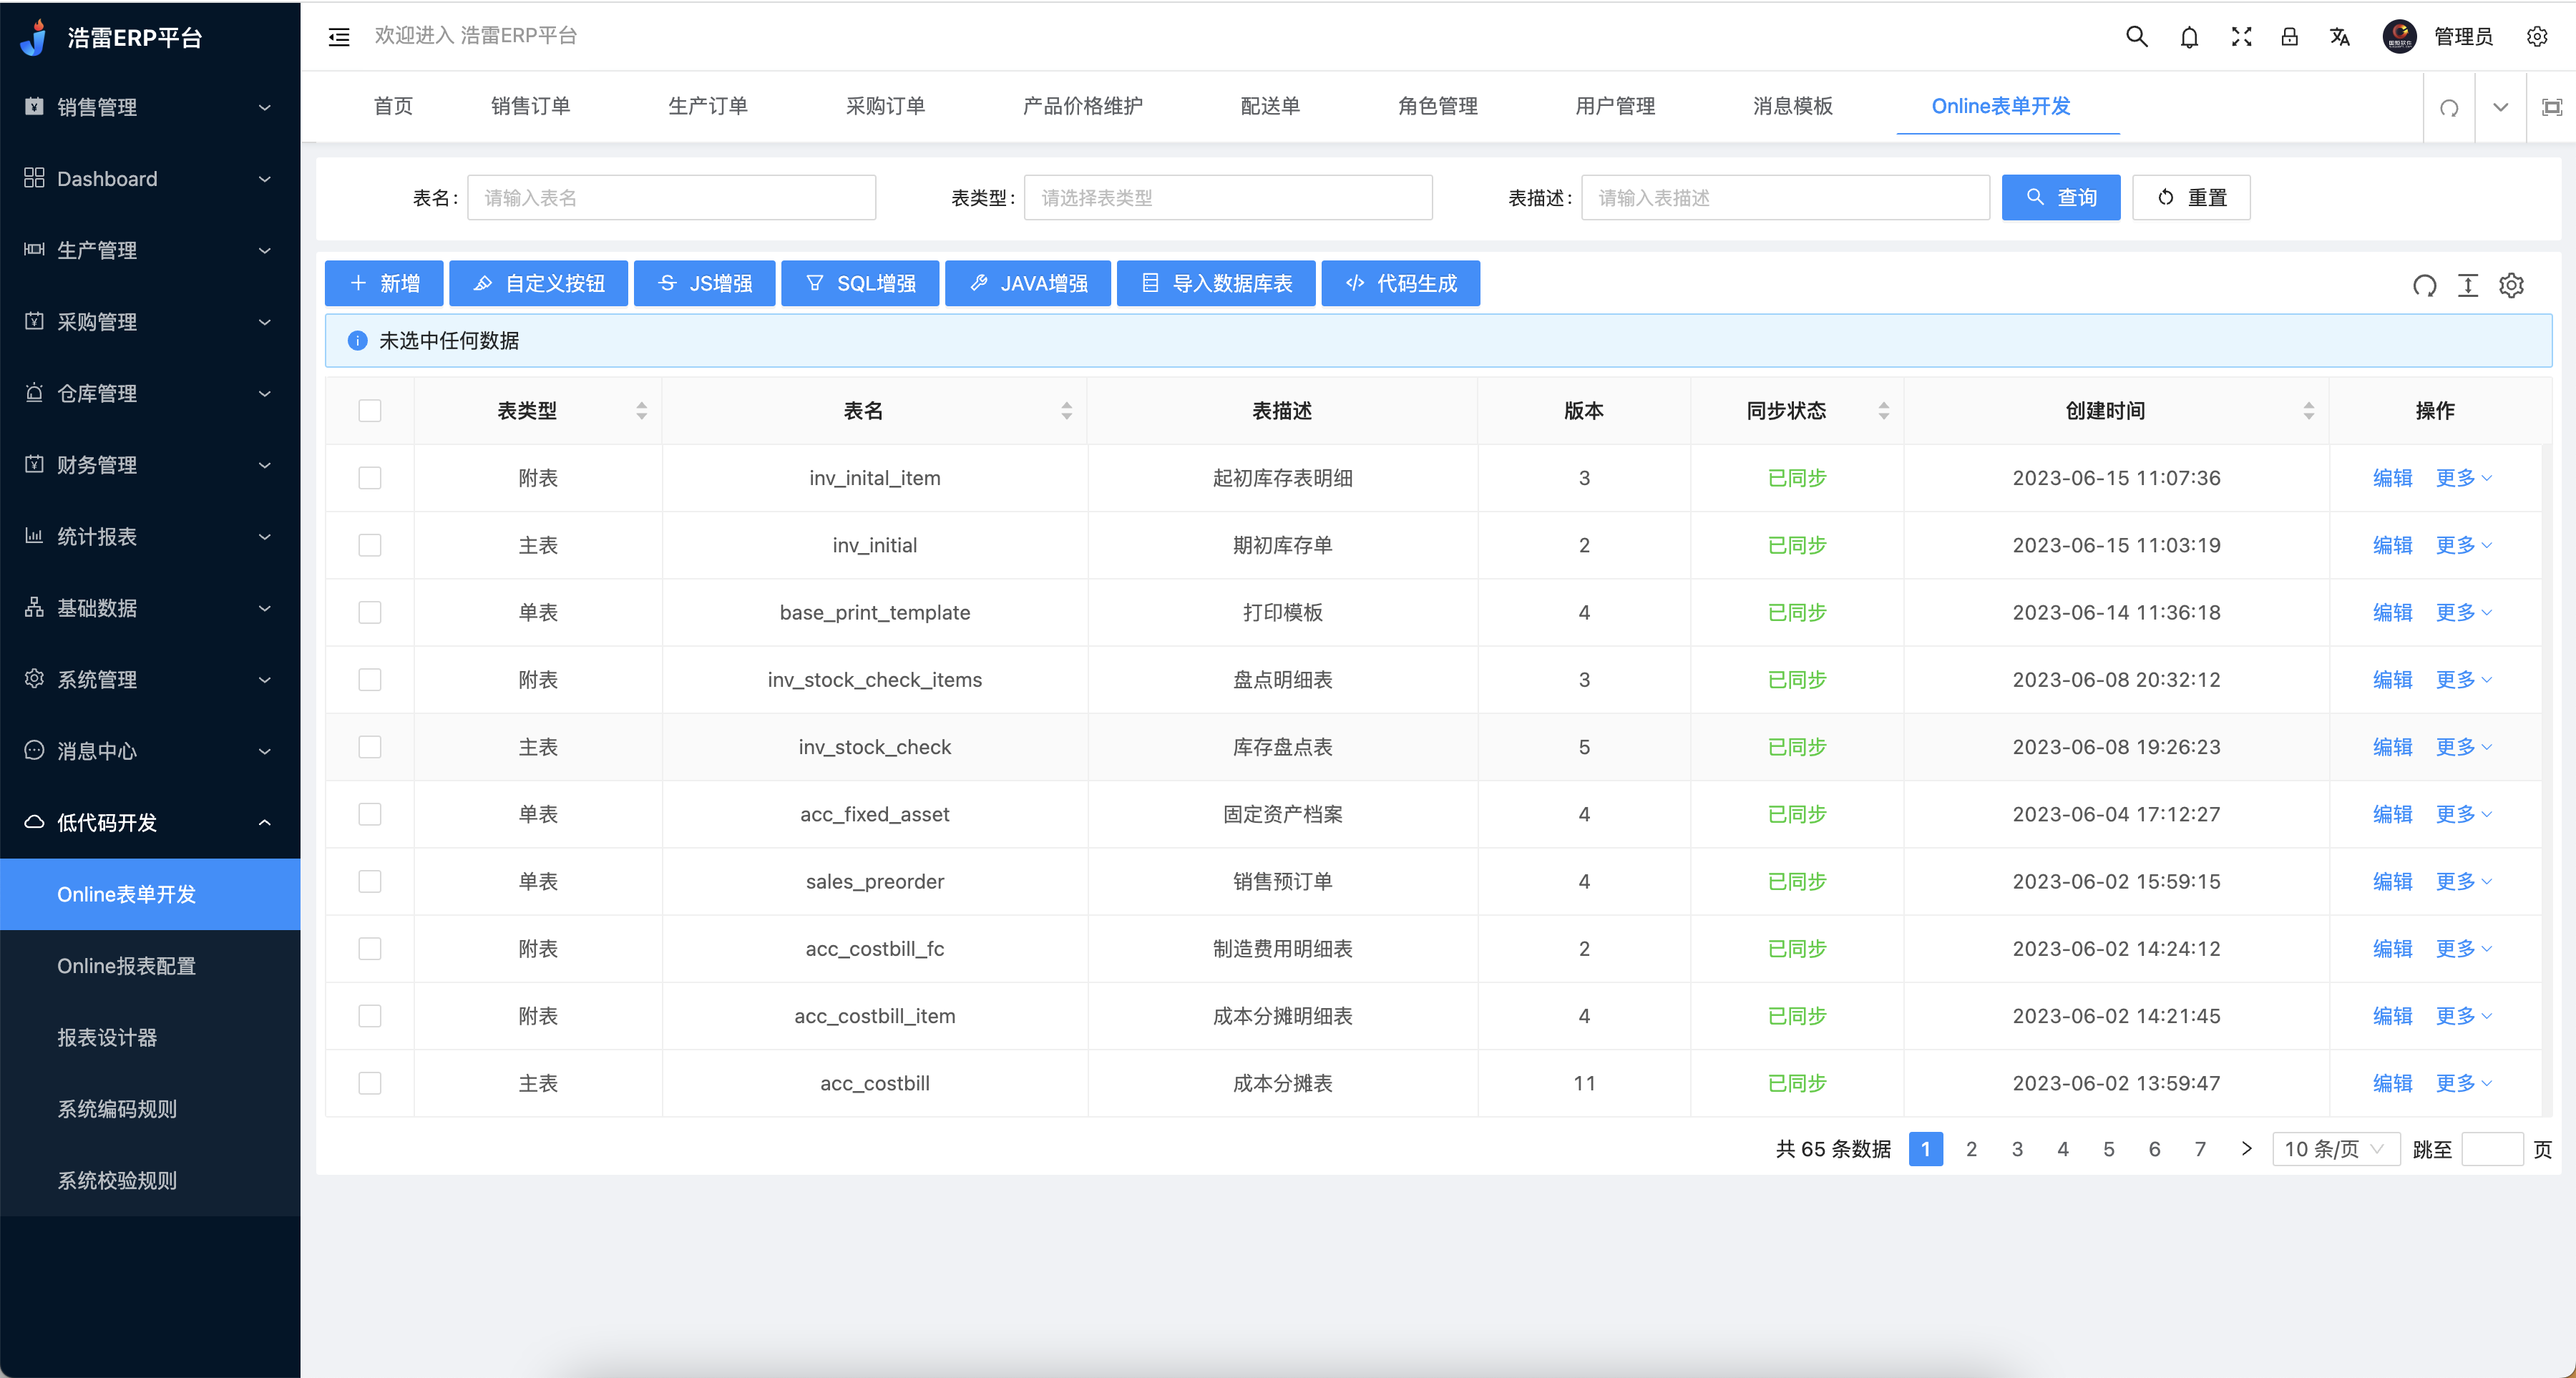Go to page 3 in pagination
The image size is (2576, 1378).
point(2017,1149)
